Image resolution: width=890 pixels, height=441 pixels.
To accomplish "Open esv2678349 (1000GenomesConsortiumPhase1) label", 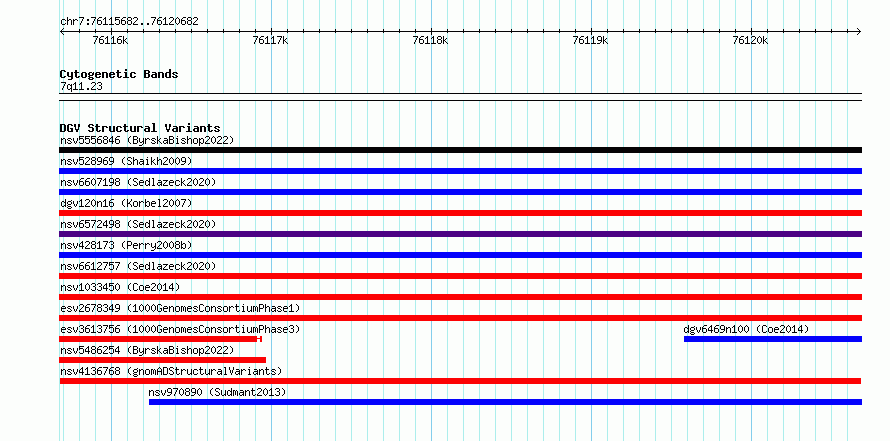I will point(180,308).
